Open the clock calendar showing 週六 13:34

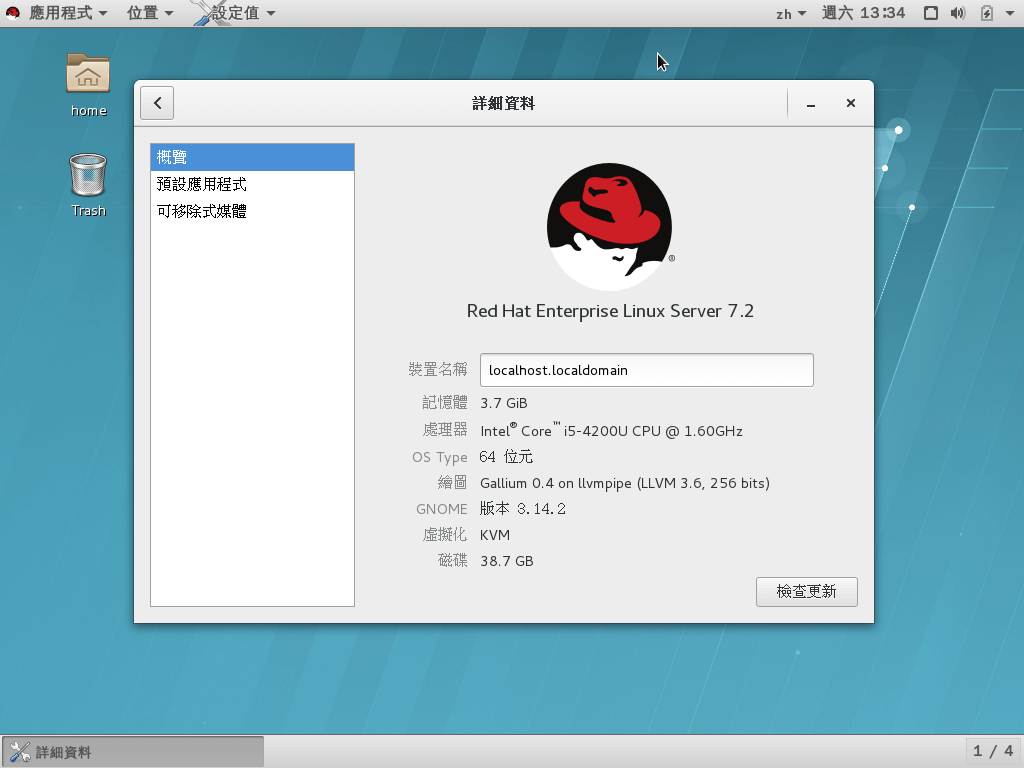click(864, 13)
